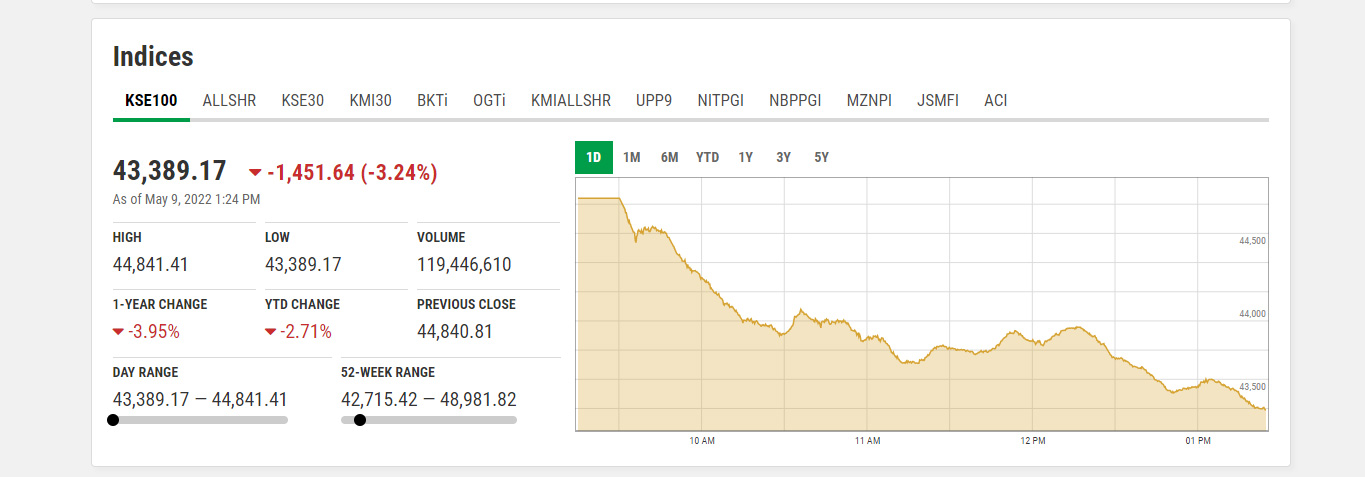The height and width of the screenshot is (477, 1365).
Task: Select the KMIALLSHR tab
Action: (571, 101)
